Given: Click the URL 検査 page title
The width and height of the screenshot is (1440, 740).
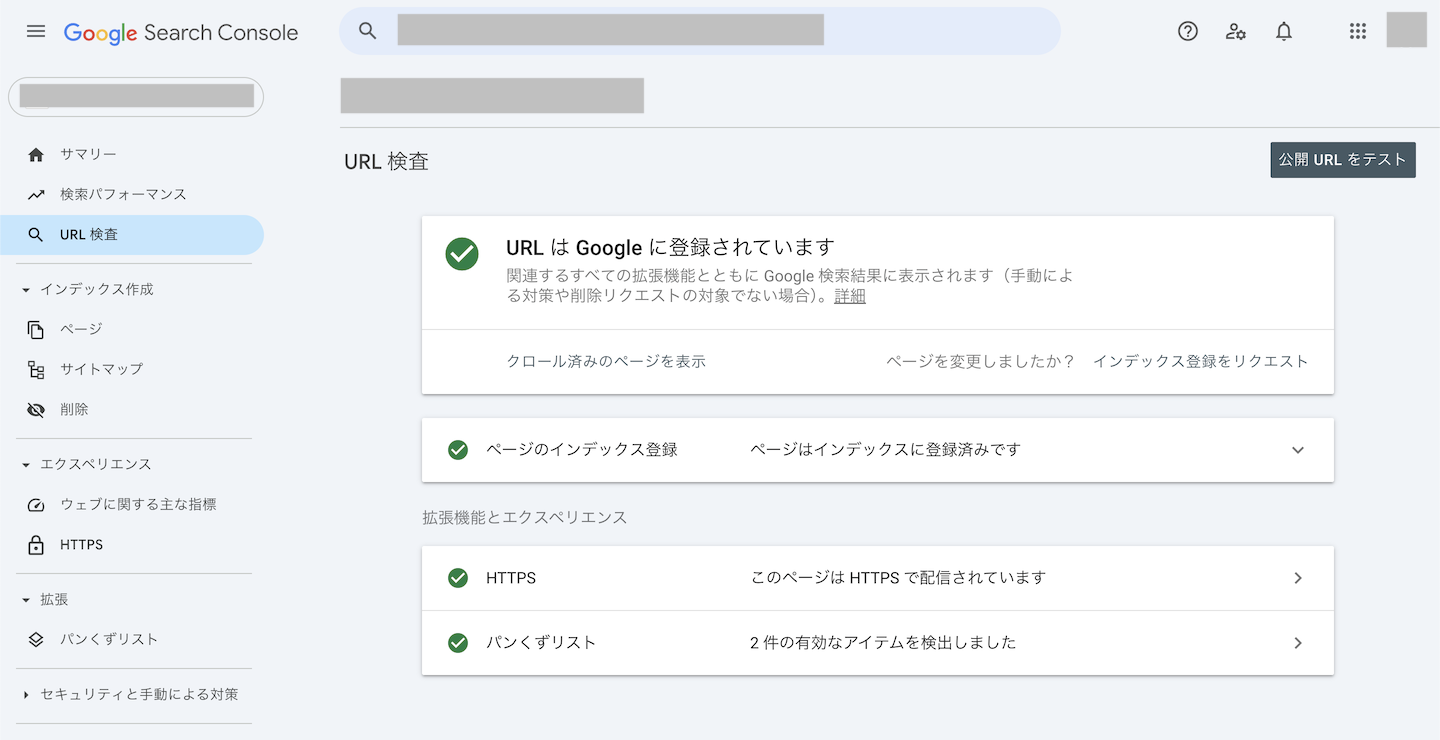Looking at the screenshot, I should tap(386, 161).
